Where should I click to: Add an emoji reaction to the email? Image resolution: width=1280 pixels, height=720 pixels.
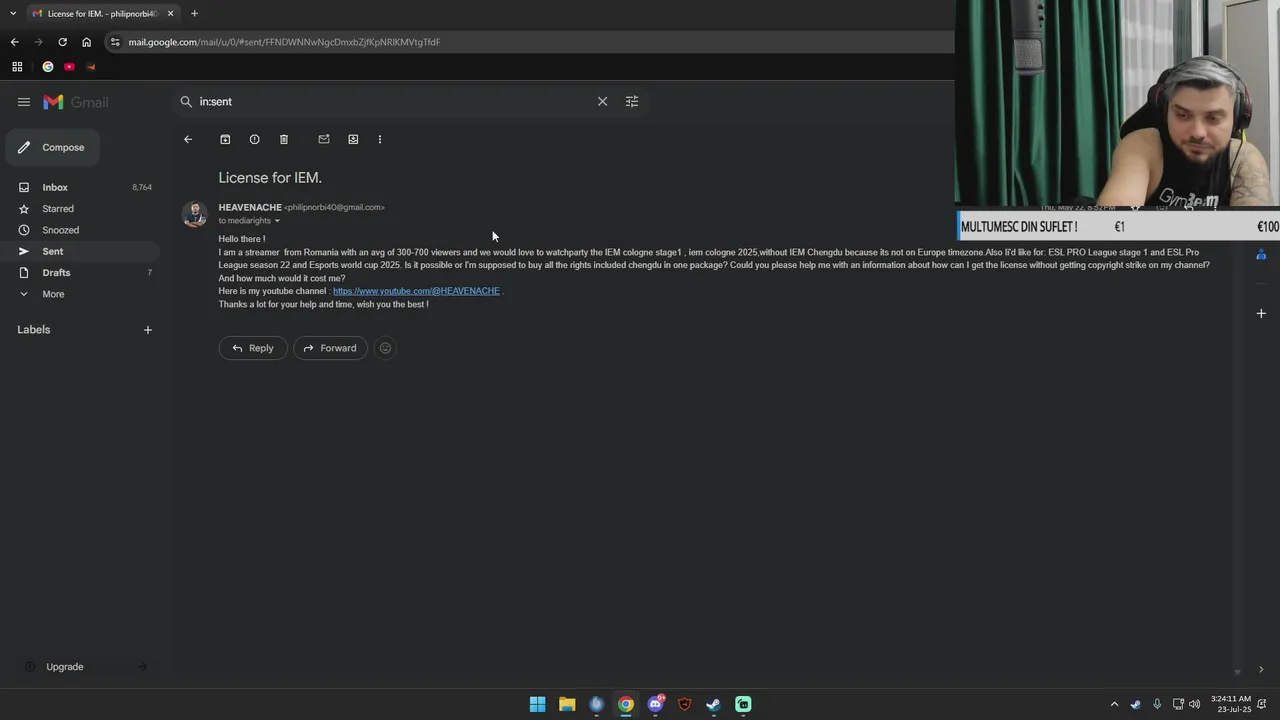[385, 348]
